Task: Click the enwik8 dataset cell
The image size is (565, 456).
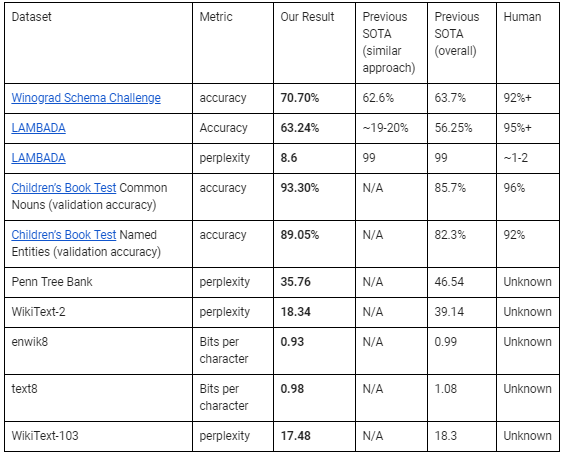Action: pyautogui.click(x=98, y=350)
